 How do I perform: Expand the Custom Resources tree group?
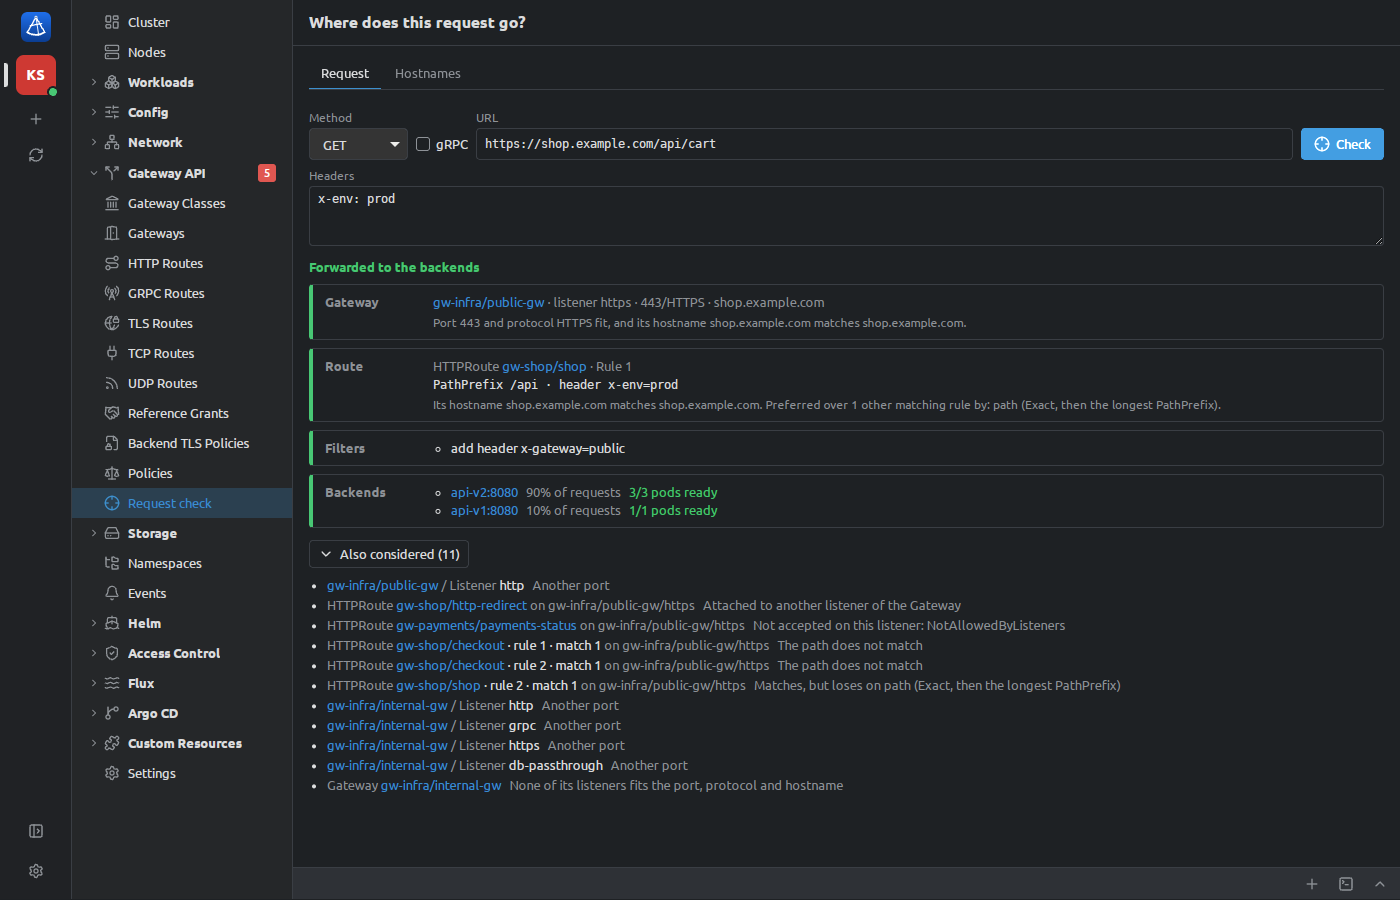click(94, 743)
